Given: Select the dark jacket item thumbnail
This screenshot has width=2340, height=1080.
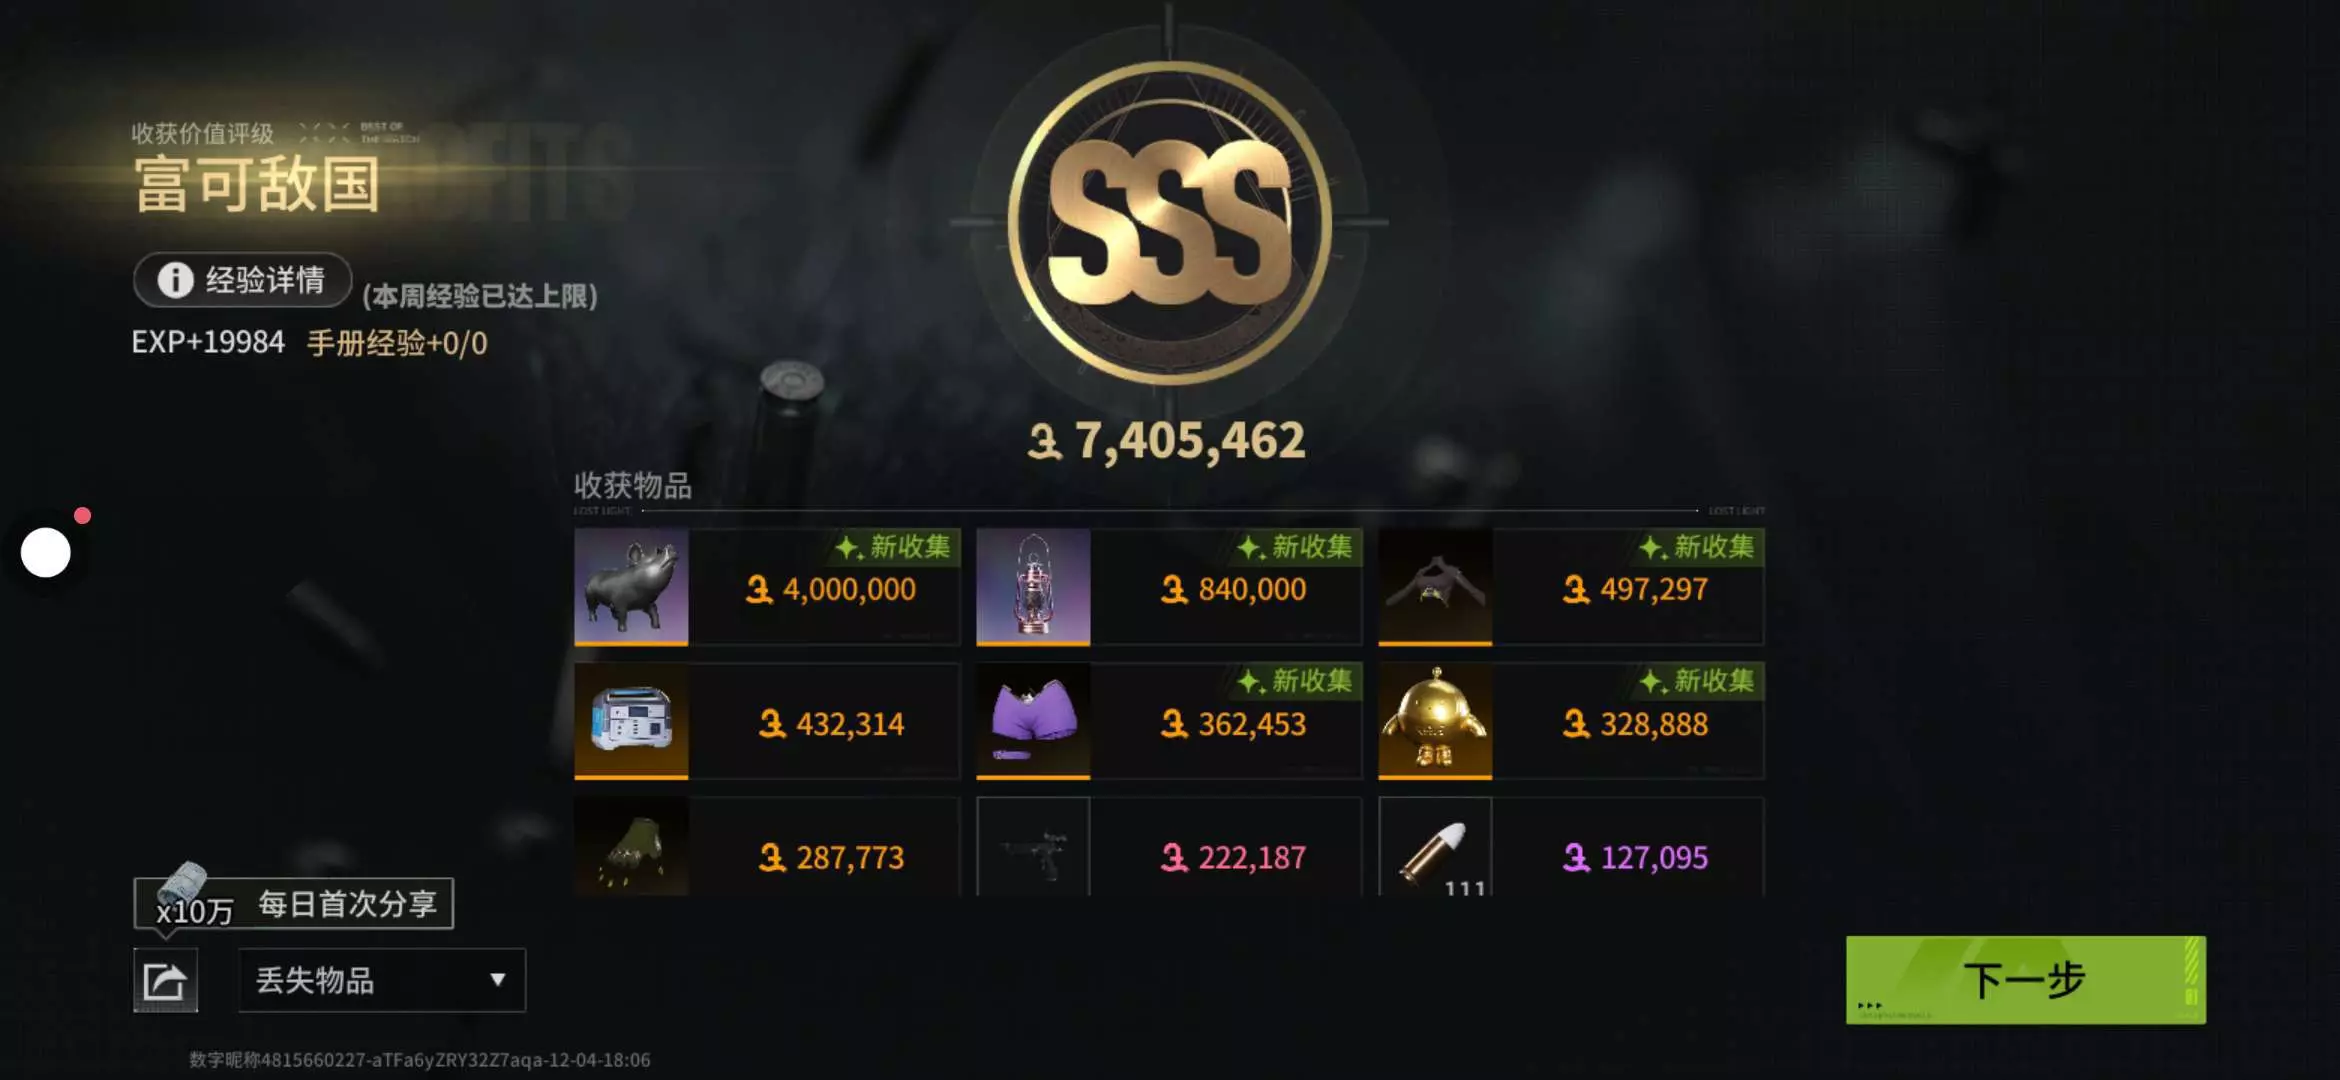Looking at the screenshot, I should point(1435,587).
